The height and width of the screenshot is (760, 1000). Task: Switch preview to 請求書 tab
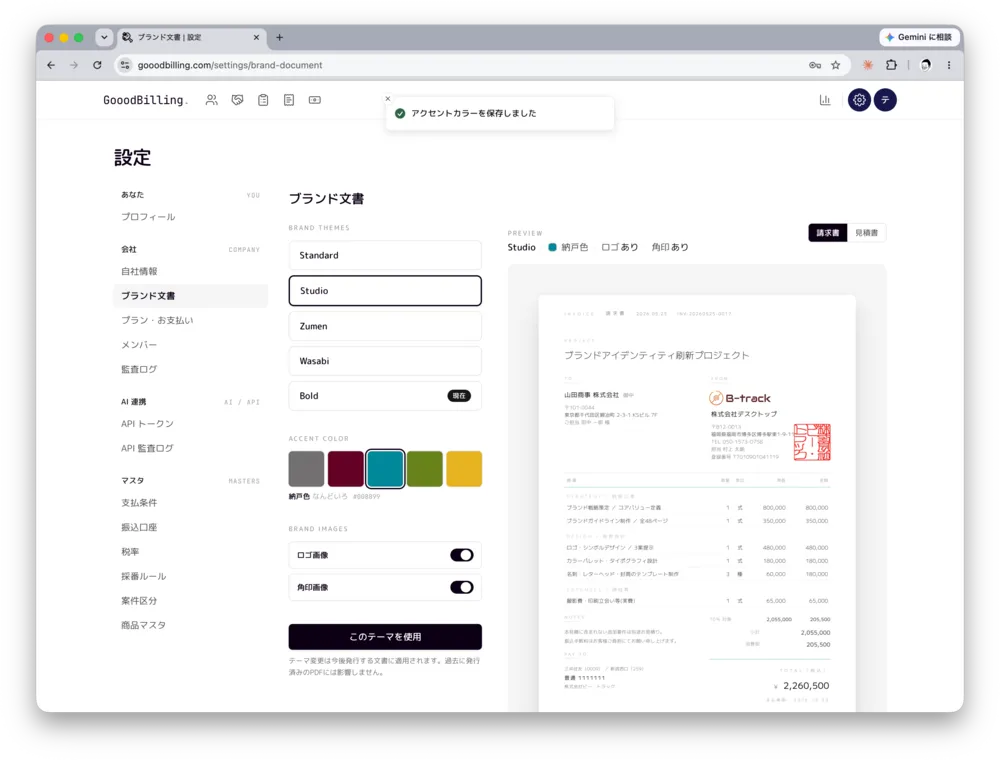coord(828,233)
